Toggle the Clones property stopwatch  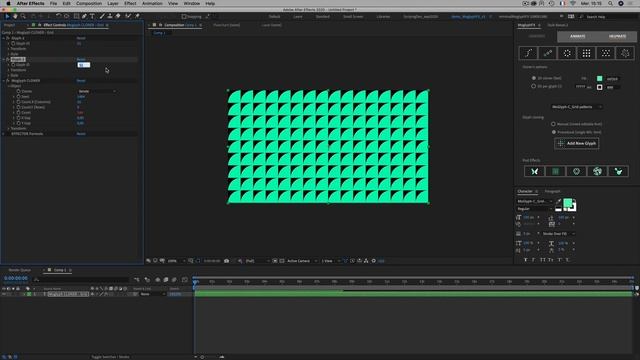[x=18, y=91]
